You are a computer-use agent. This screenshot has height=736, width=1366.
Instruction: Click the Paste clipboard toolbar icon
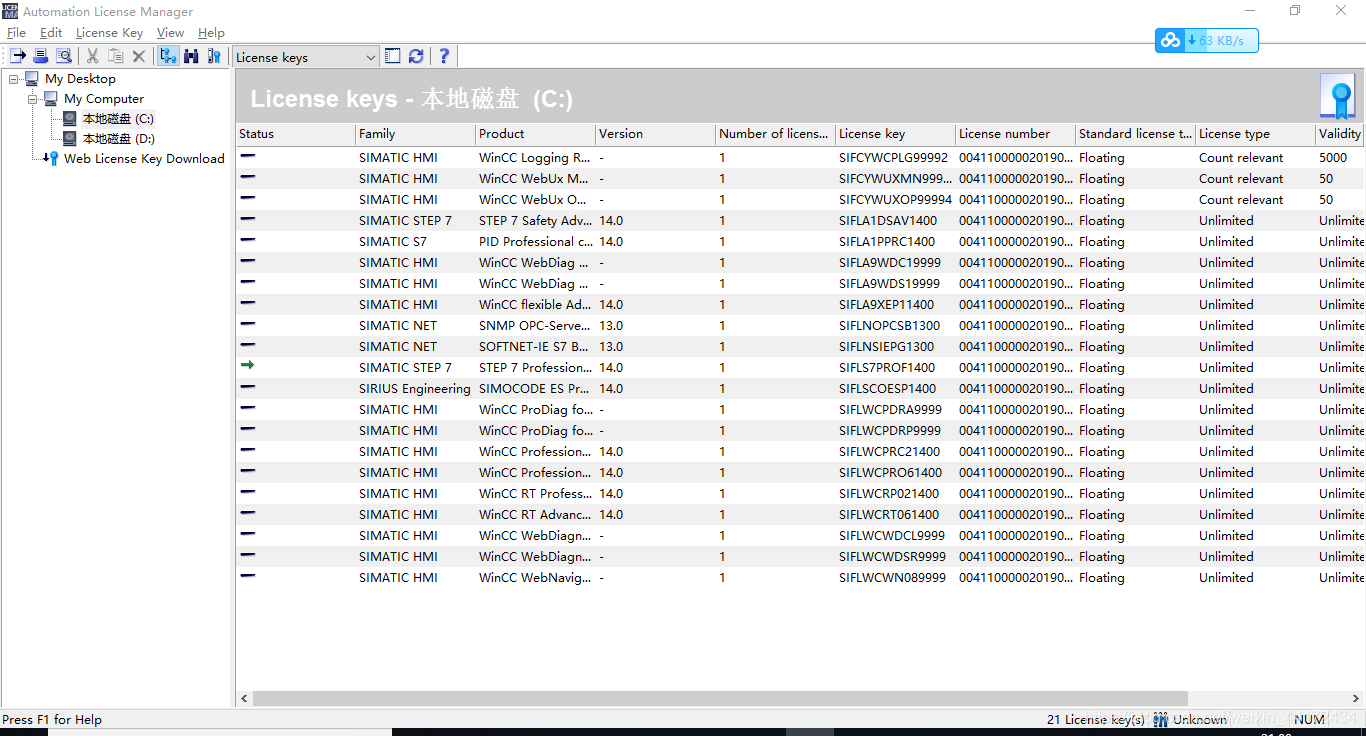(116, 57)
